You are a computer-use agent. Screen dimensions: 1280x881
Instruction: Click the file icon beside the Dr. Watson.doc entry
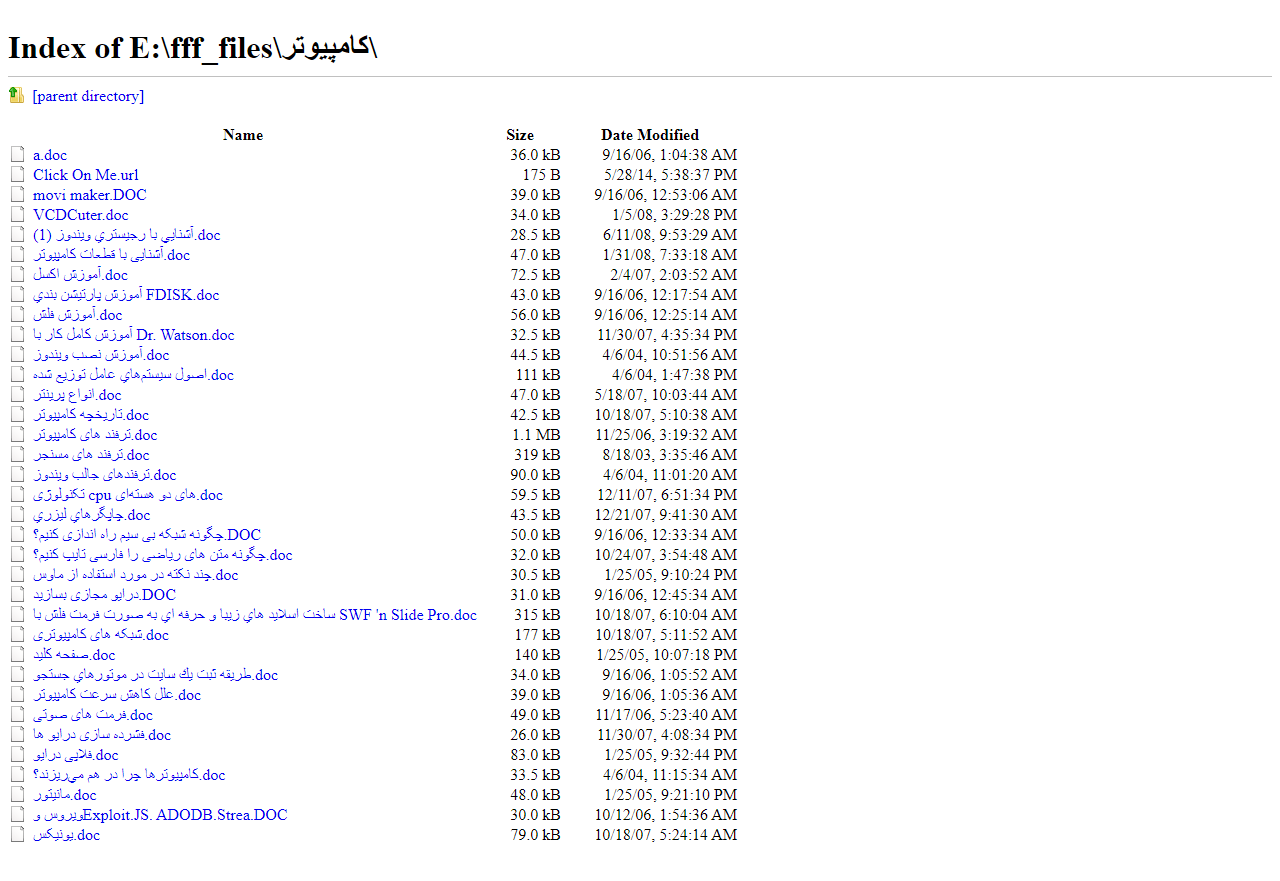pos(17,335)
